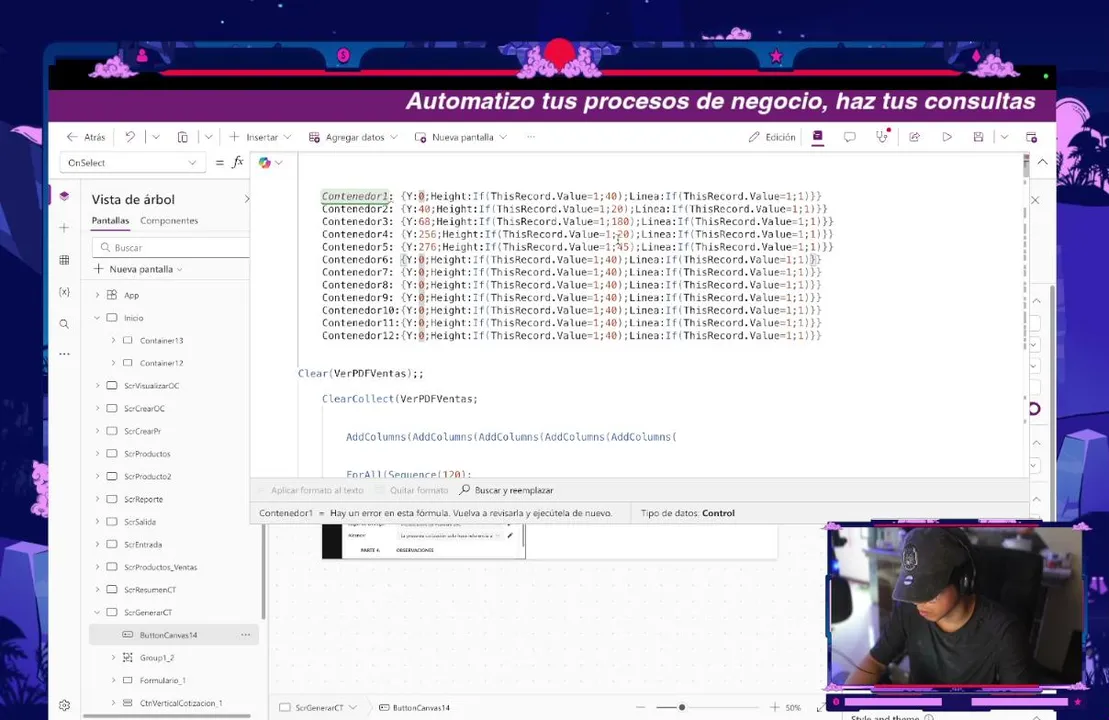Collapse the ScrGenerarCT screen node
Image resolution: width=1109 pixels, height=720 pixels.
coord(98,612)
